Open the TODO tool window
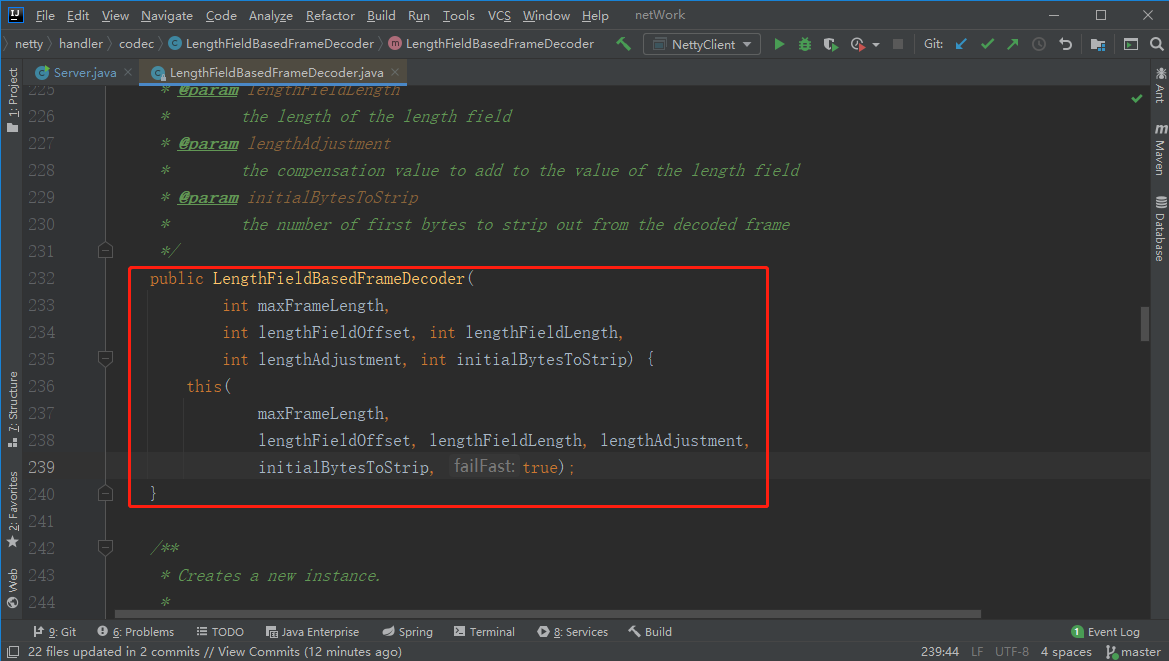Viewport: 1169px width, 661px height. point(220,632)
